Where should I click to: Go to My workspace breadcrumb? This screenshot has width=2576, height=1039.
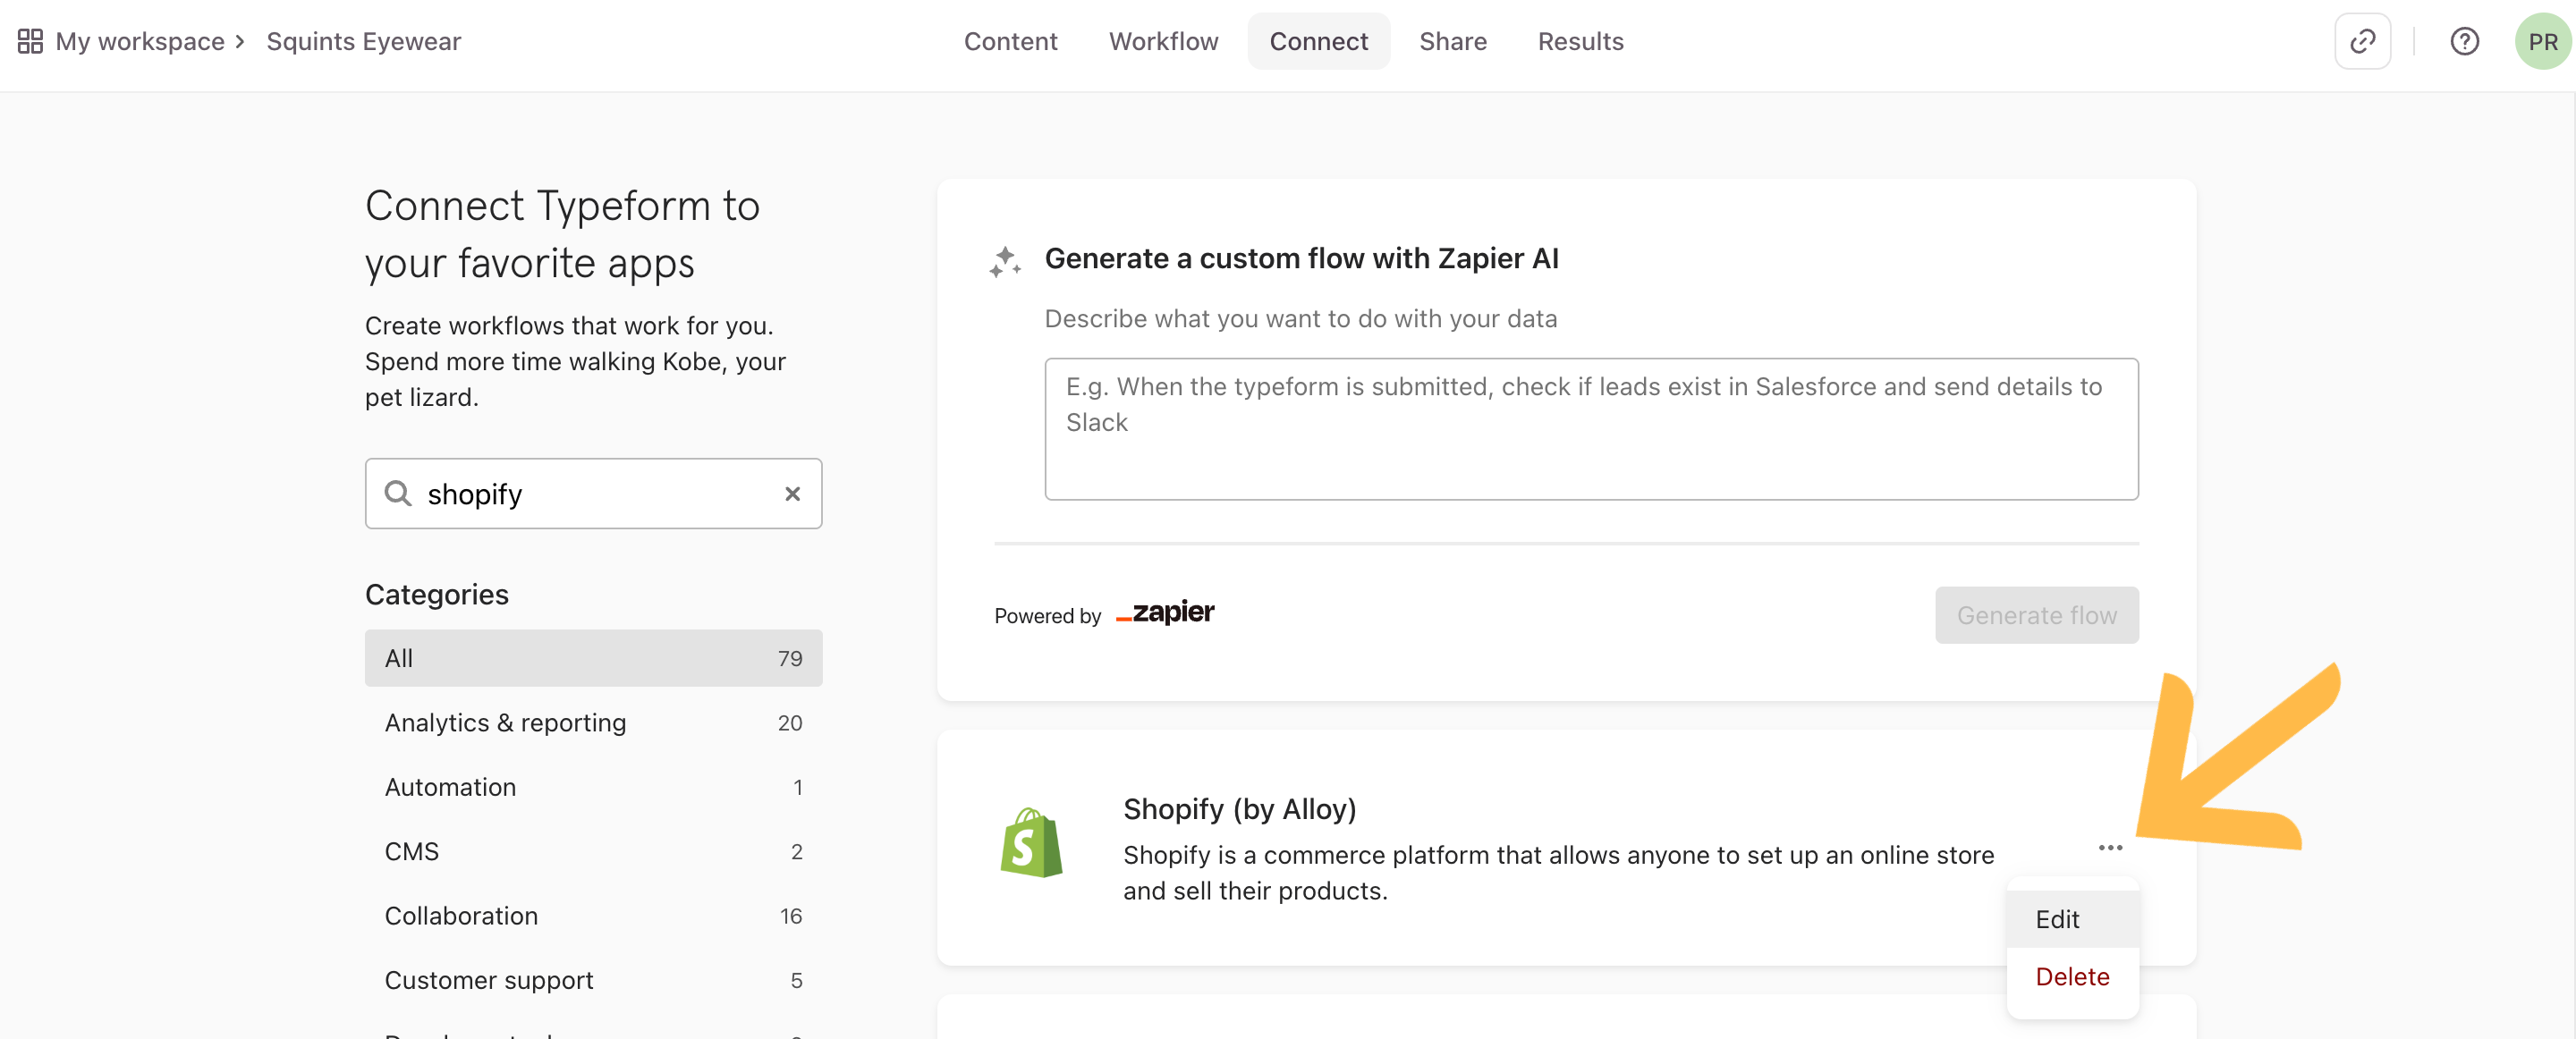click(140, 41)
